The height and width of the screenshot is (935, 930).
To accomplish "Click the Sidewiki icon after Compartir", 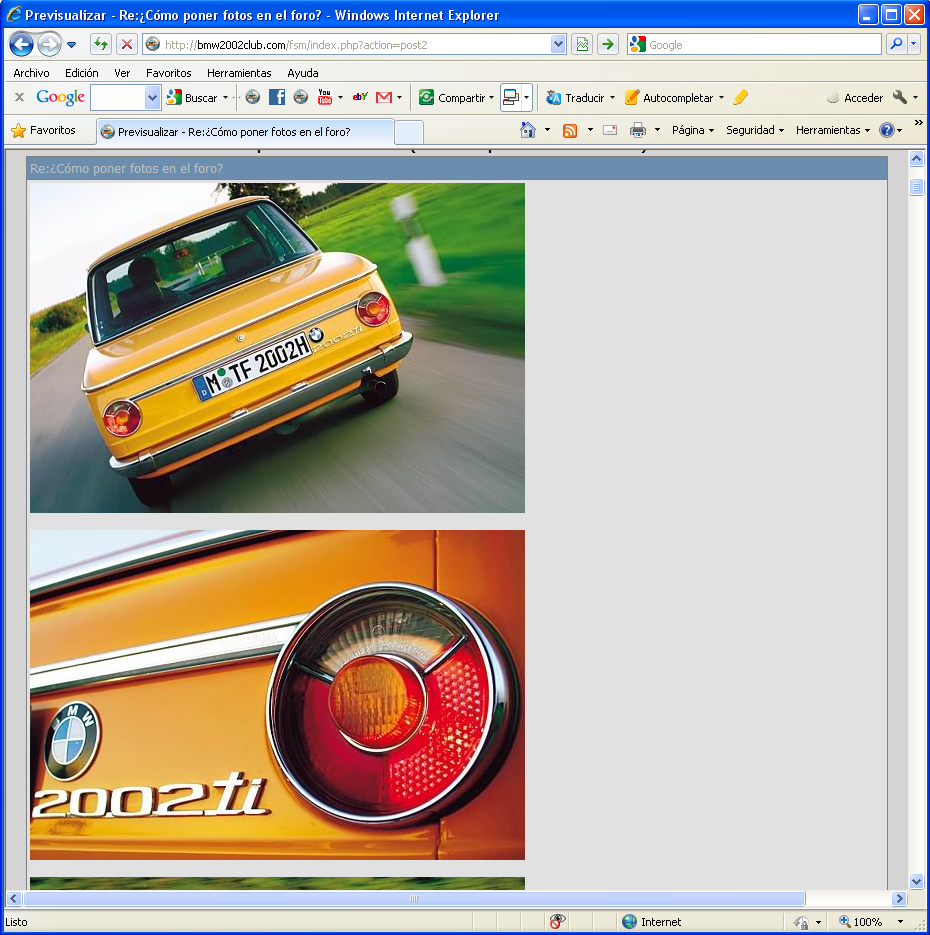I will point(512,97).
